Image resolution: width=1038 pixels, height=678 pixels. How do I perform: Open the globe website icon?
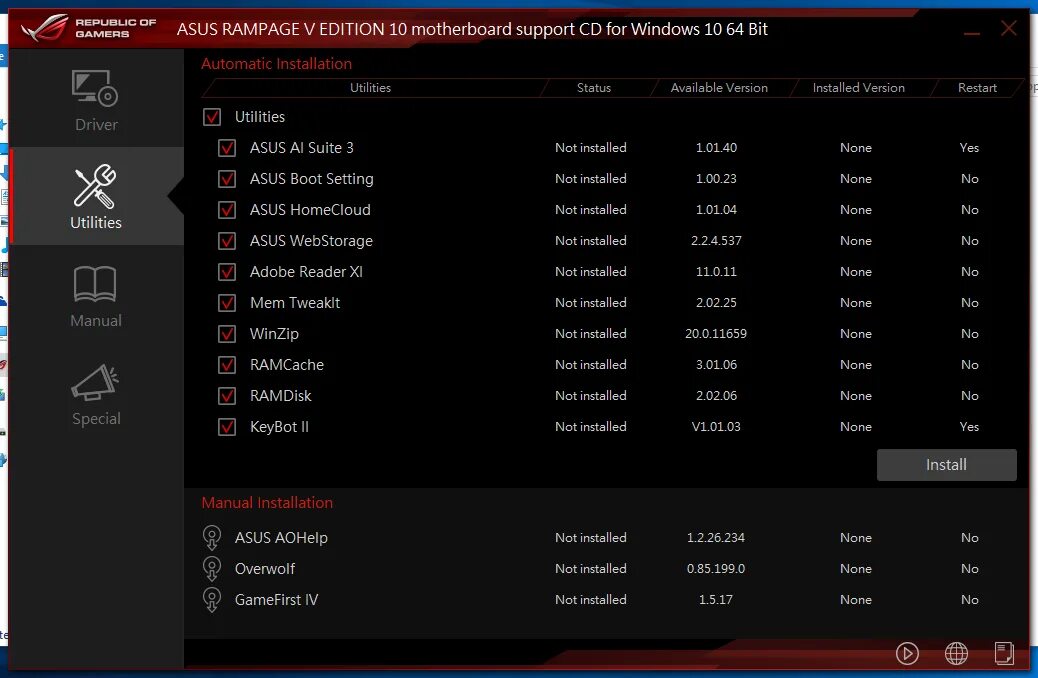point(956,654)
